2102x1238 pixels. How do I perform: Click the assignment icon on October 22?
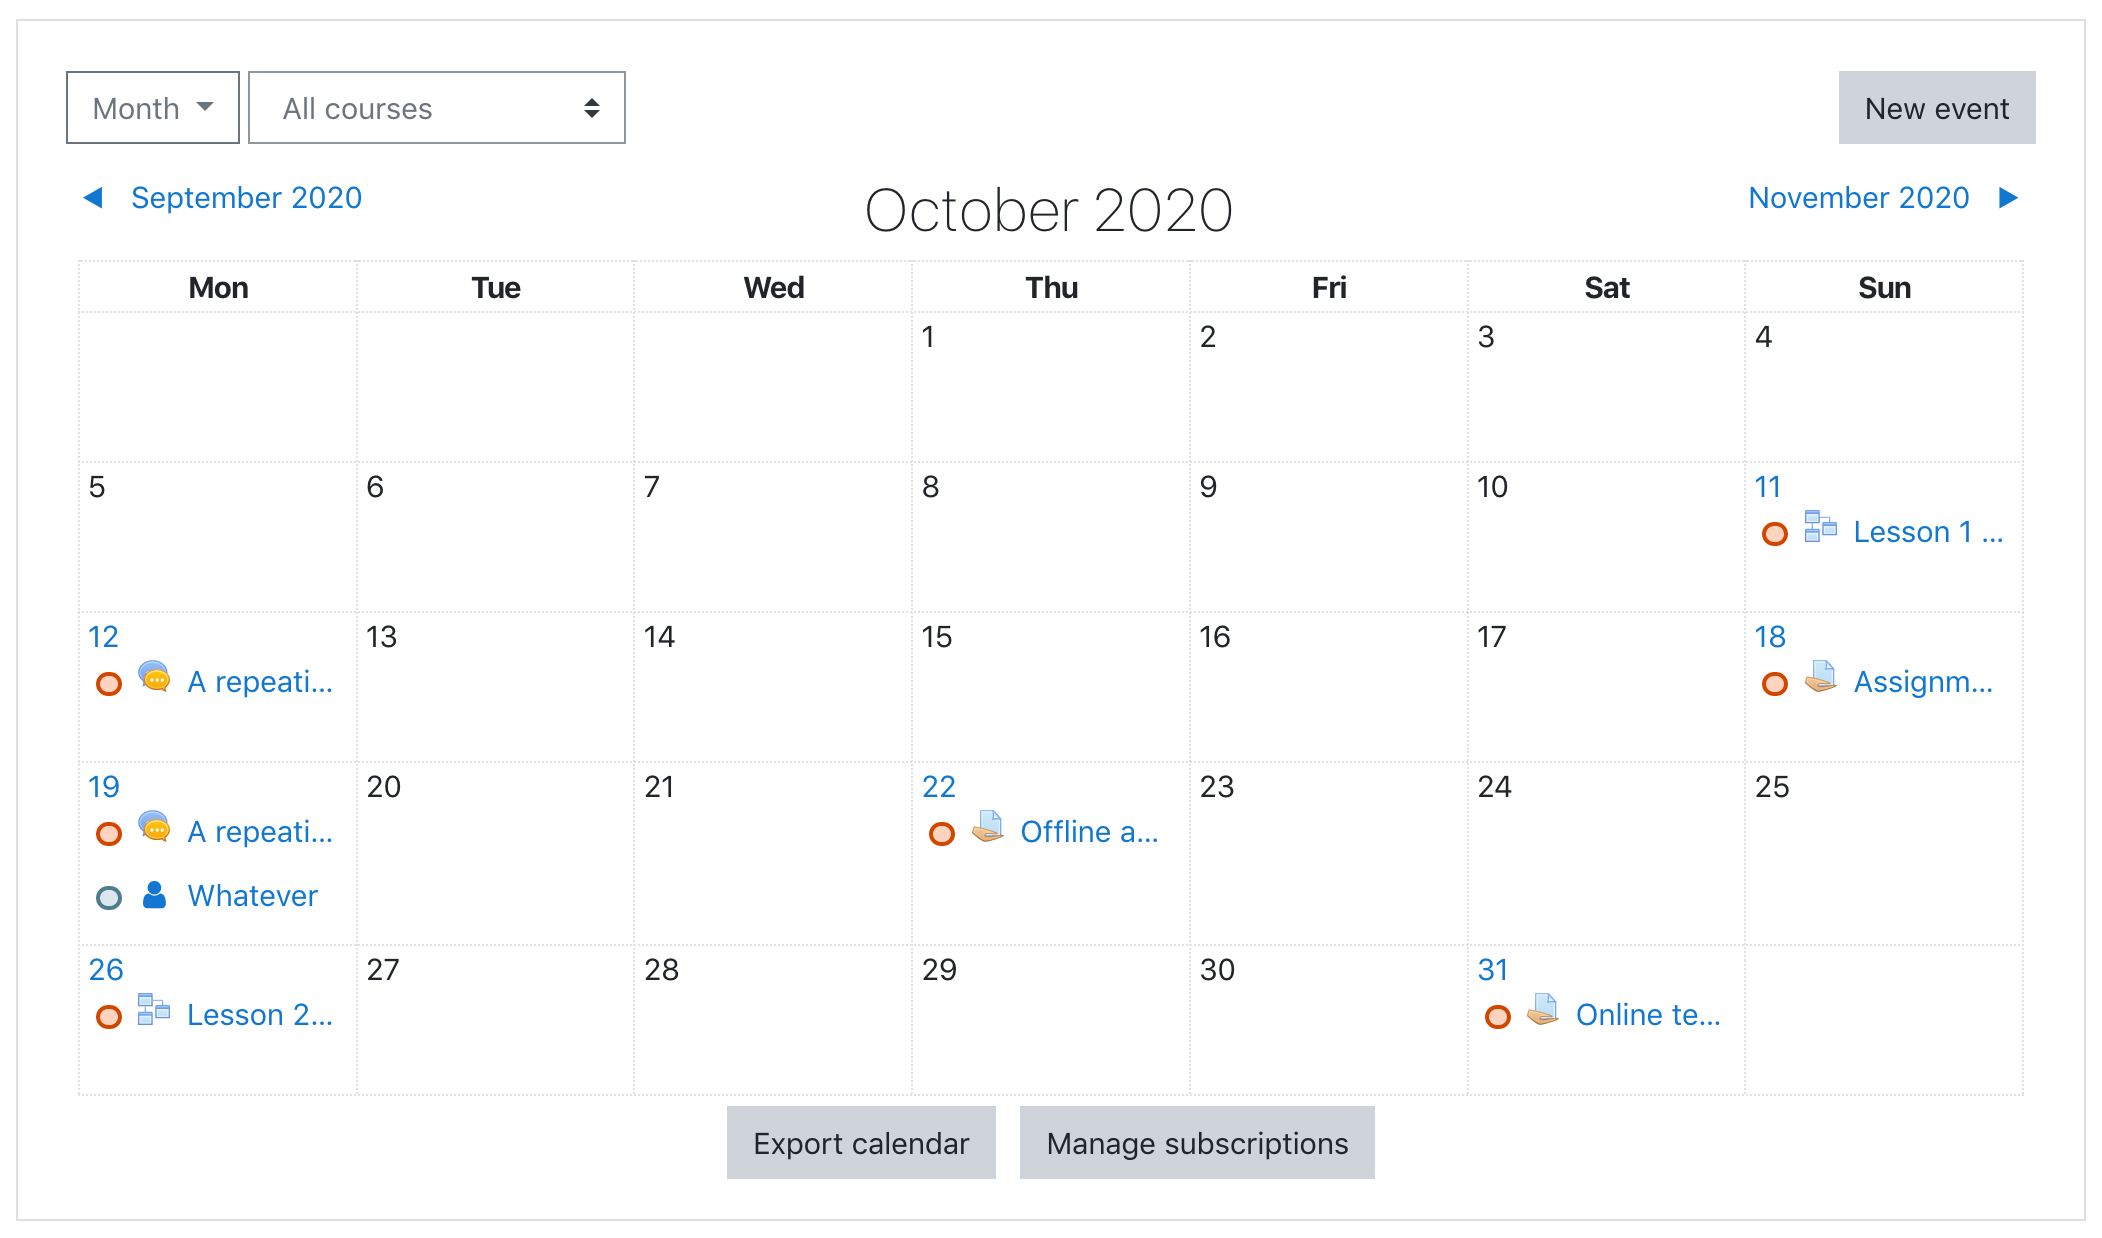[987, 826]
